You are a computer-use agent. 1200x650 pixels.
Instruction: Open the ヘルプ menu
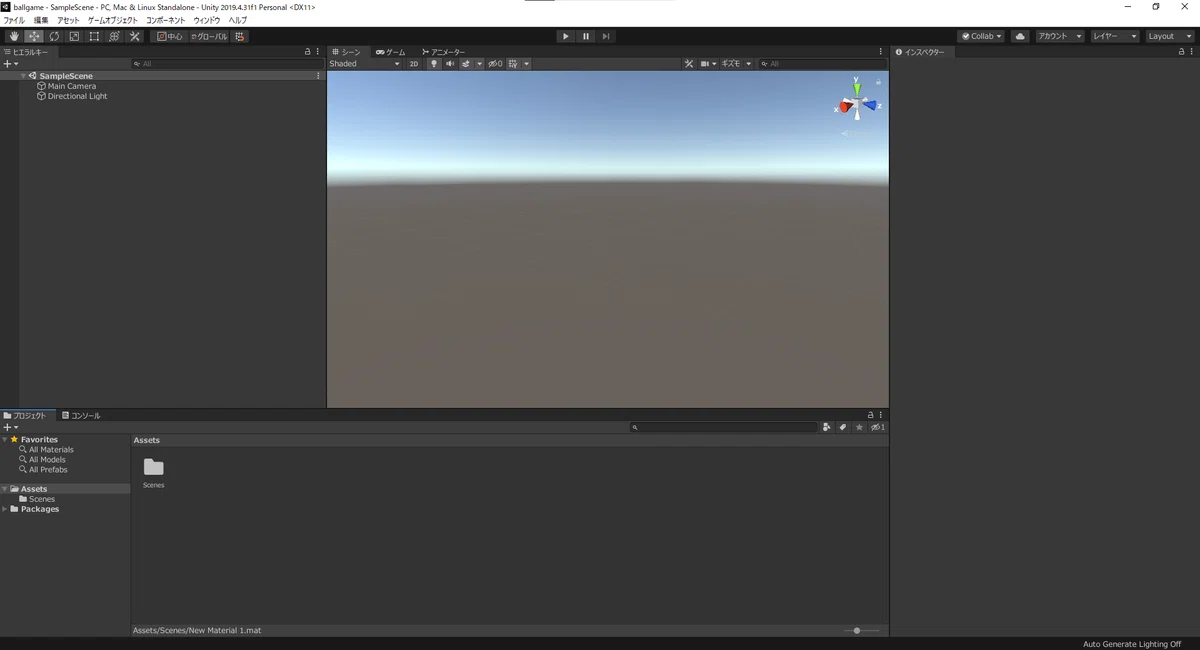238,20
